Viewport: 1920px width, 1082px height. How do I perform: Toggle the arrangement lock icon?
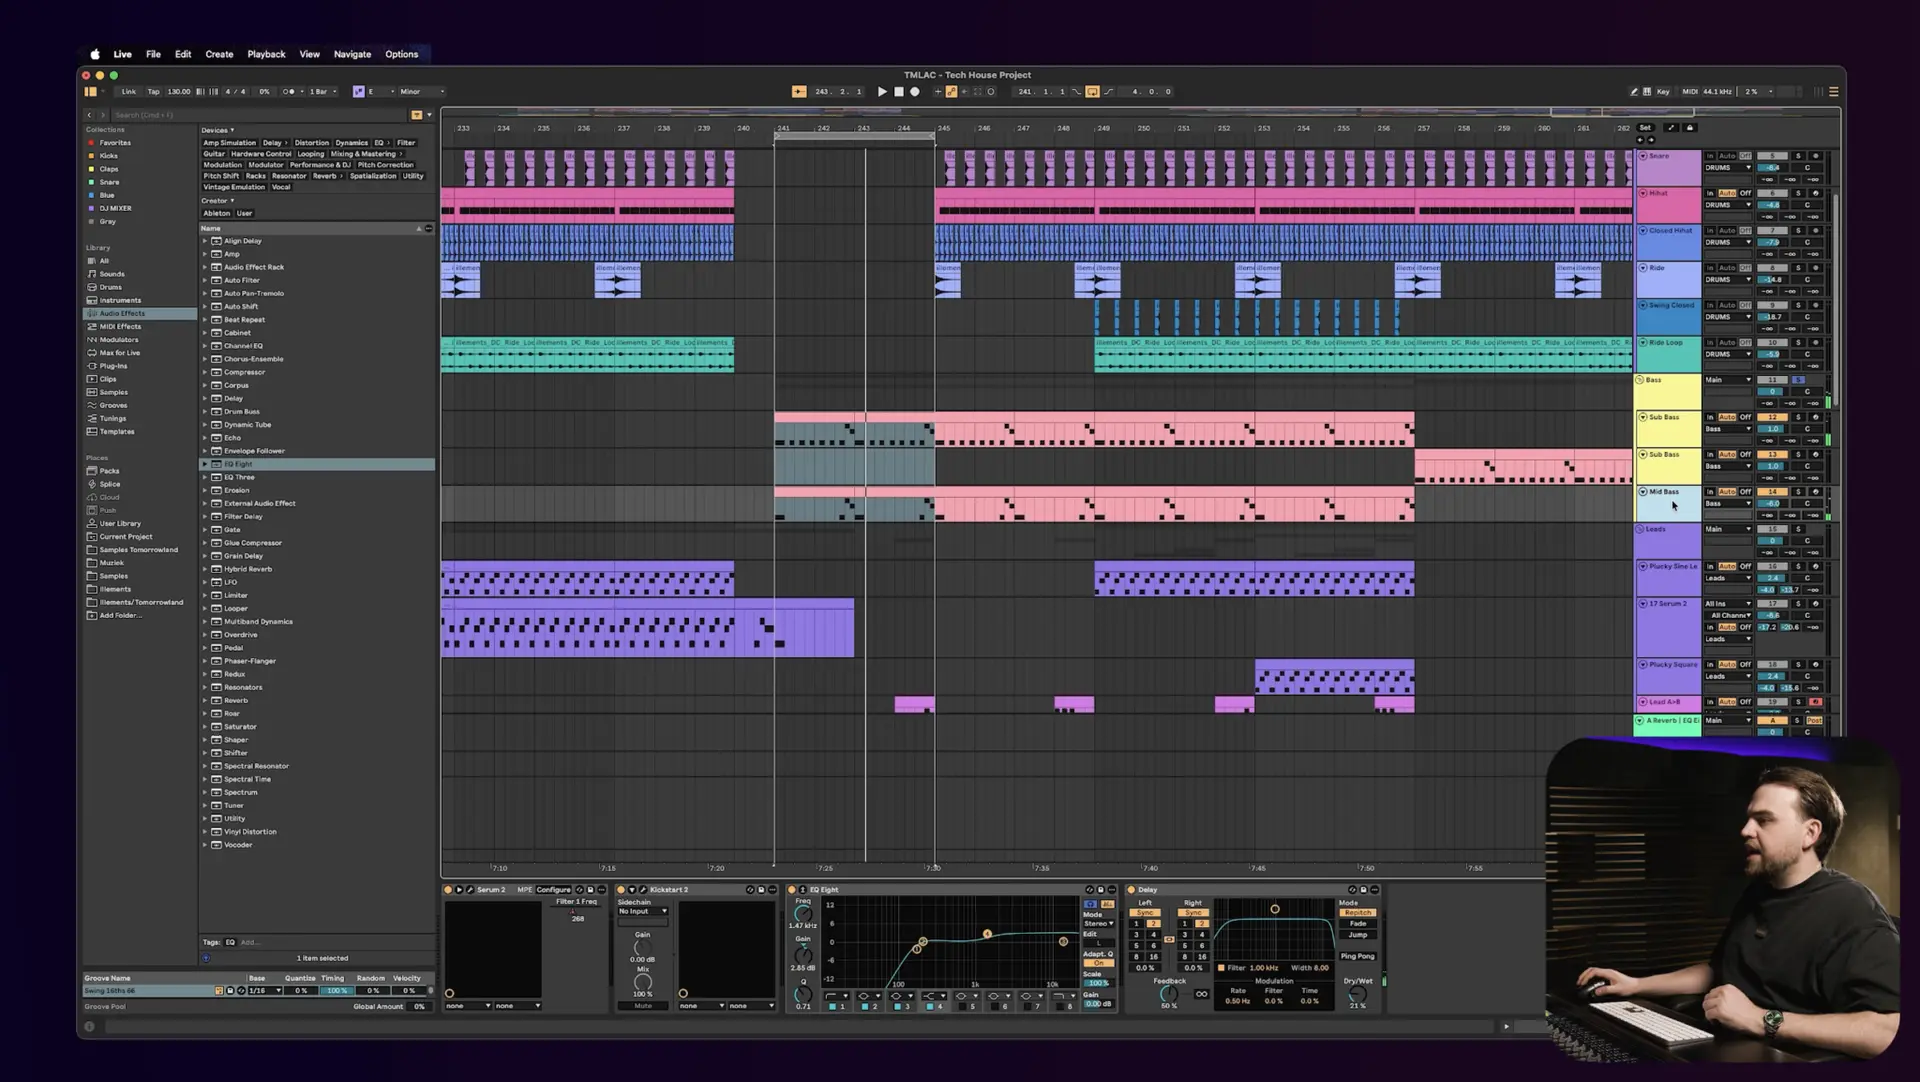(1690, 128)
